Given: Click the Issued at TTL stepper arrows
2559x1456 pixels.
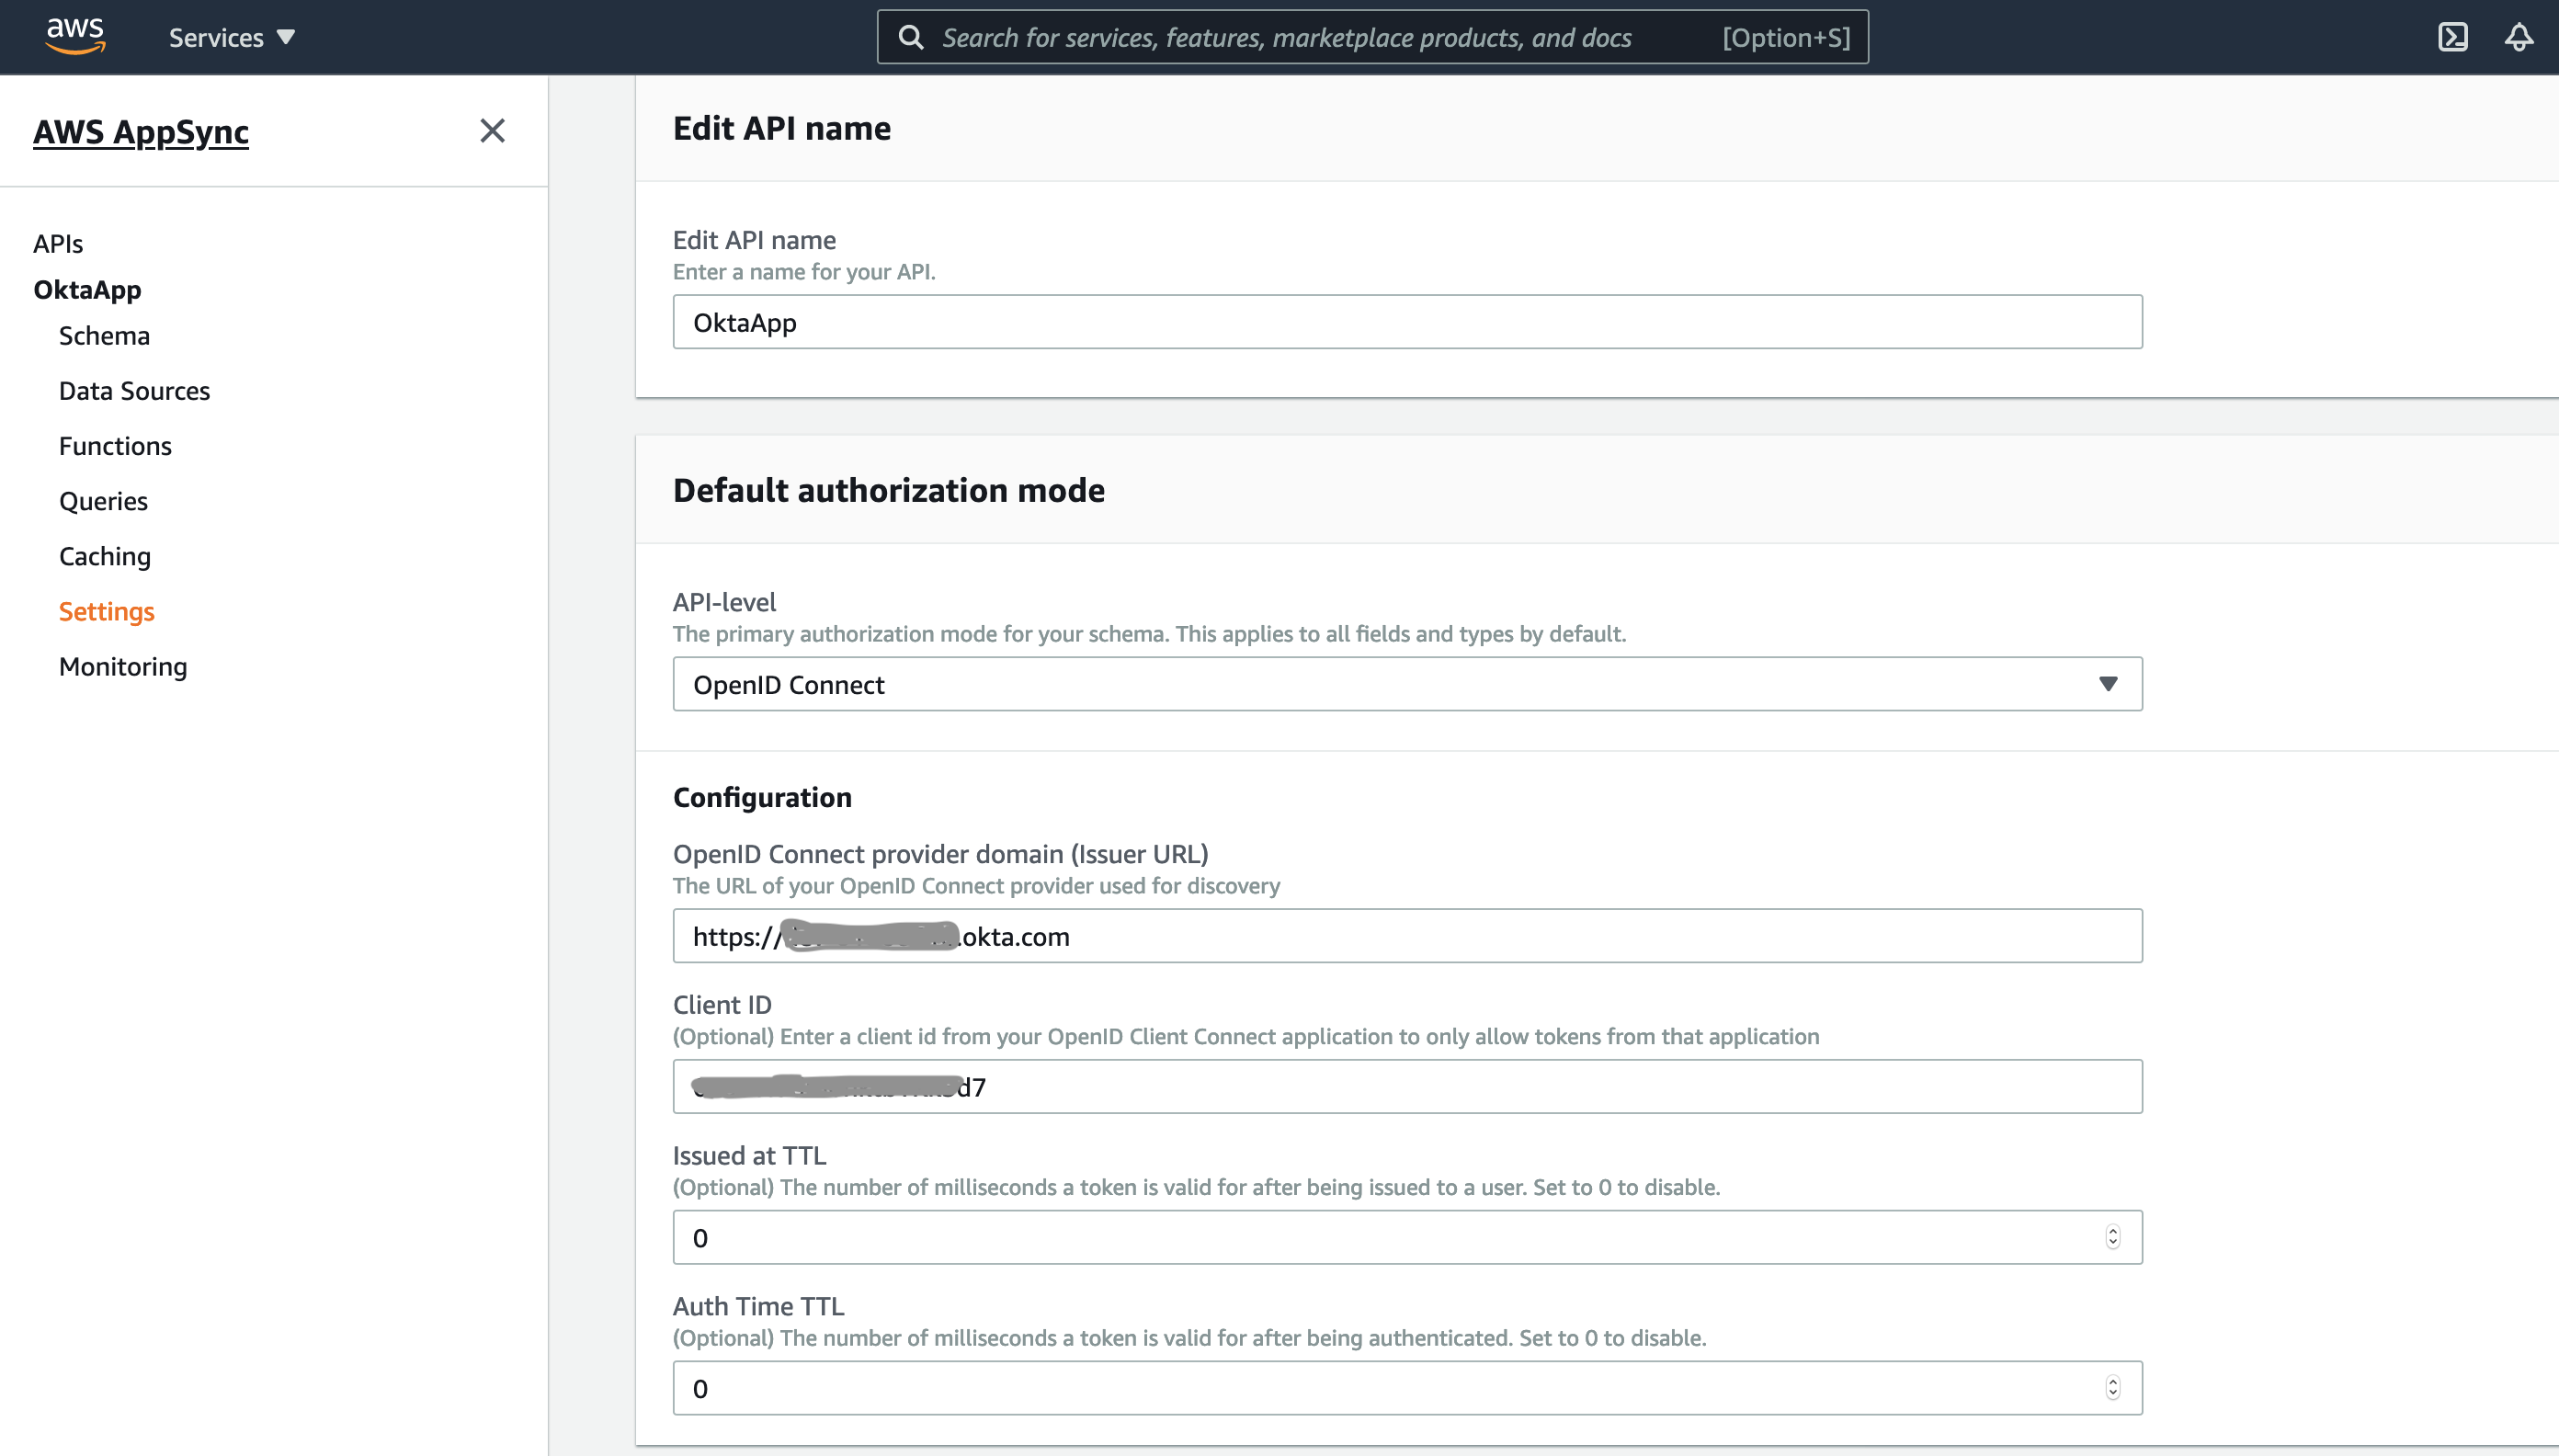Looking at the screenshot, I should (2112, 1237).
